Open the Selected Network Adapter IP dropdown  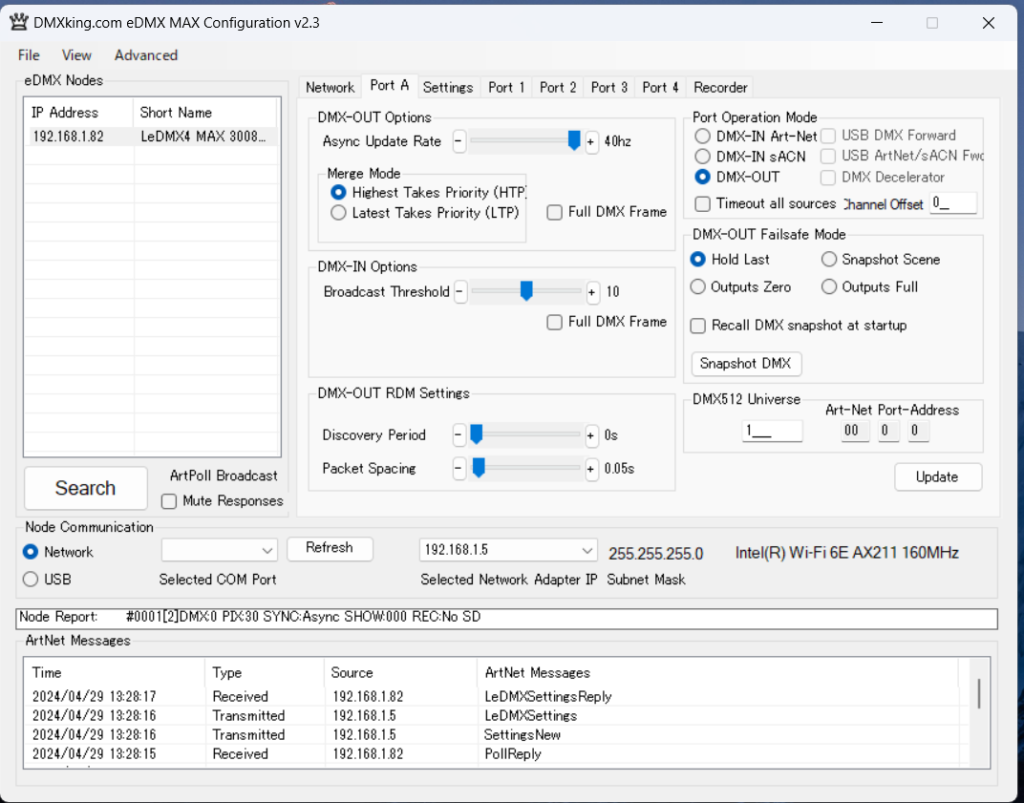point(508,550)
